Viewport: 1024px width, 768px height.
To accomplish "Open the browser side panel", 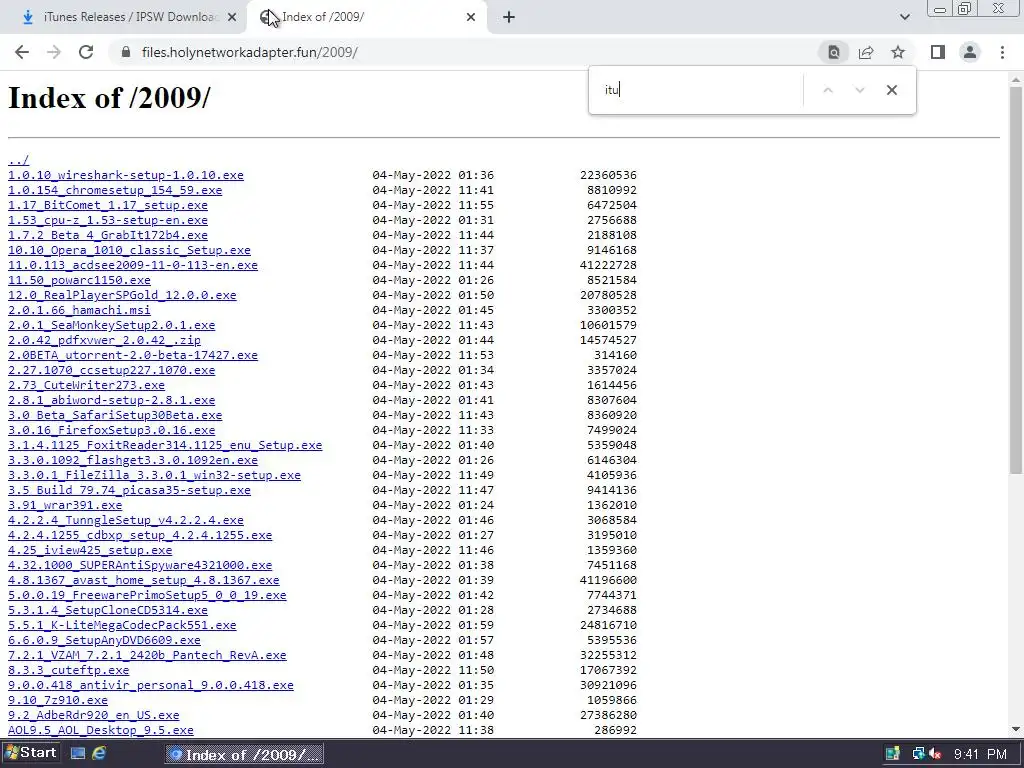I will tap(938, 52).
